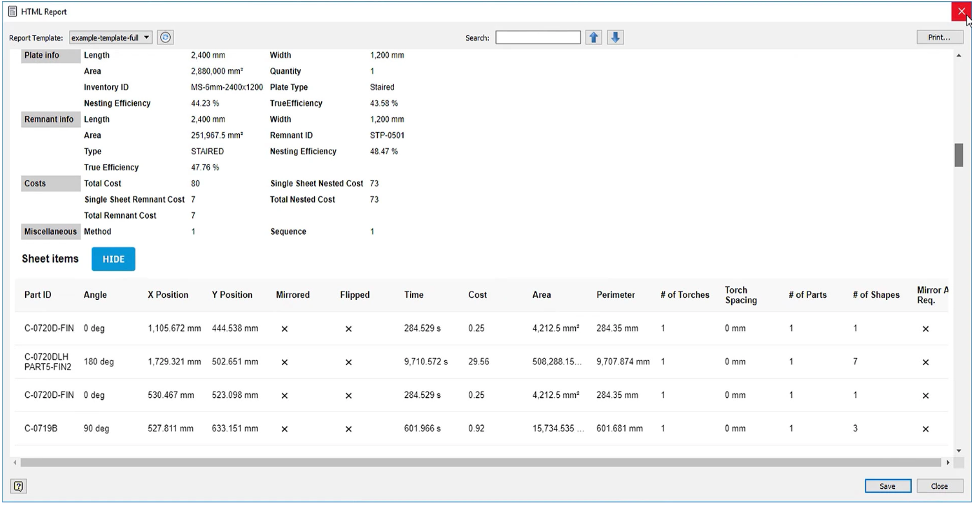Click the refresh icon beside Report Template
Viewport: 977px width, 506px height.
pyautogui.click(x=166, y=37)
